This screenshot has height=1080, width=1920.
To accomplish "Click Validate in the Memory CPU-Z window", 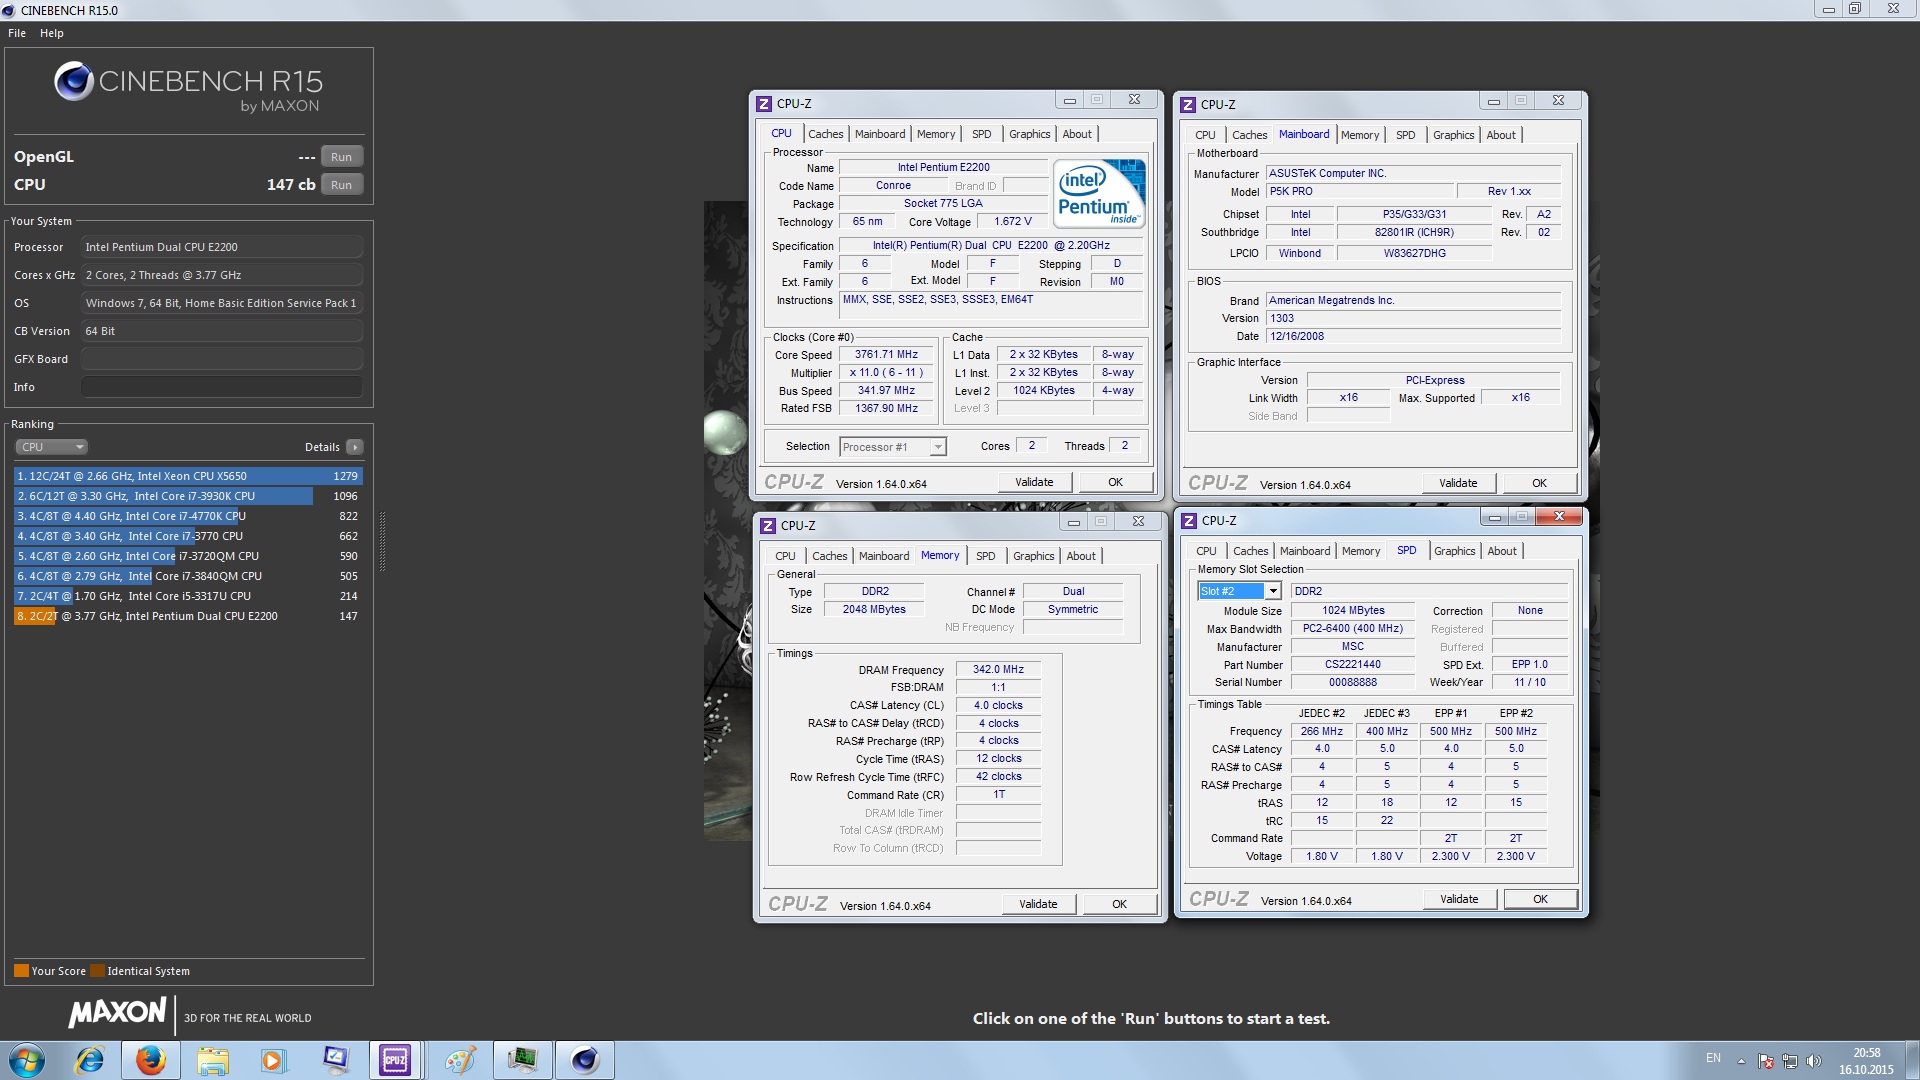I will [x=1038, y=904].
